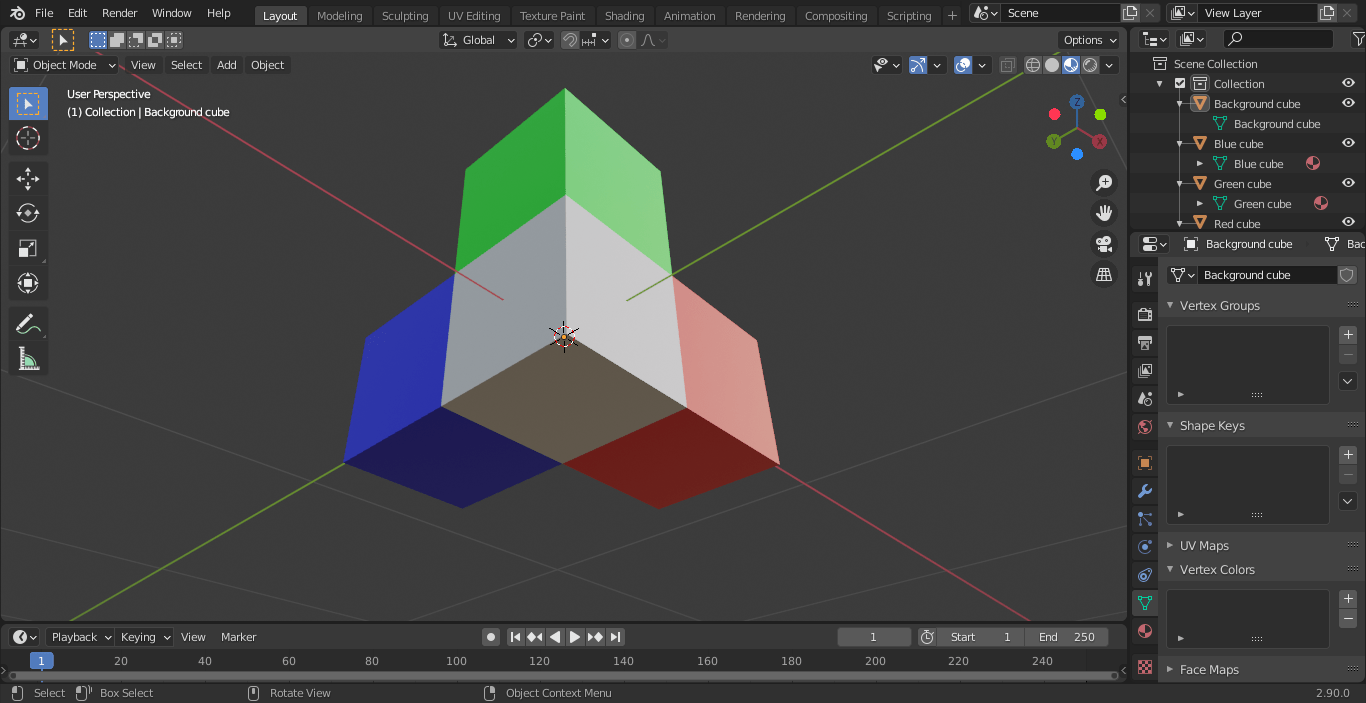Activate the Select Box tool in toolbar
1366x703 pixels.
click(28, 103)
